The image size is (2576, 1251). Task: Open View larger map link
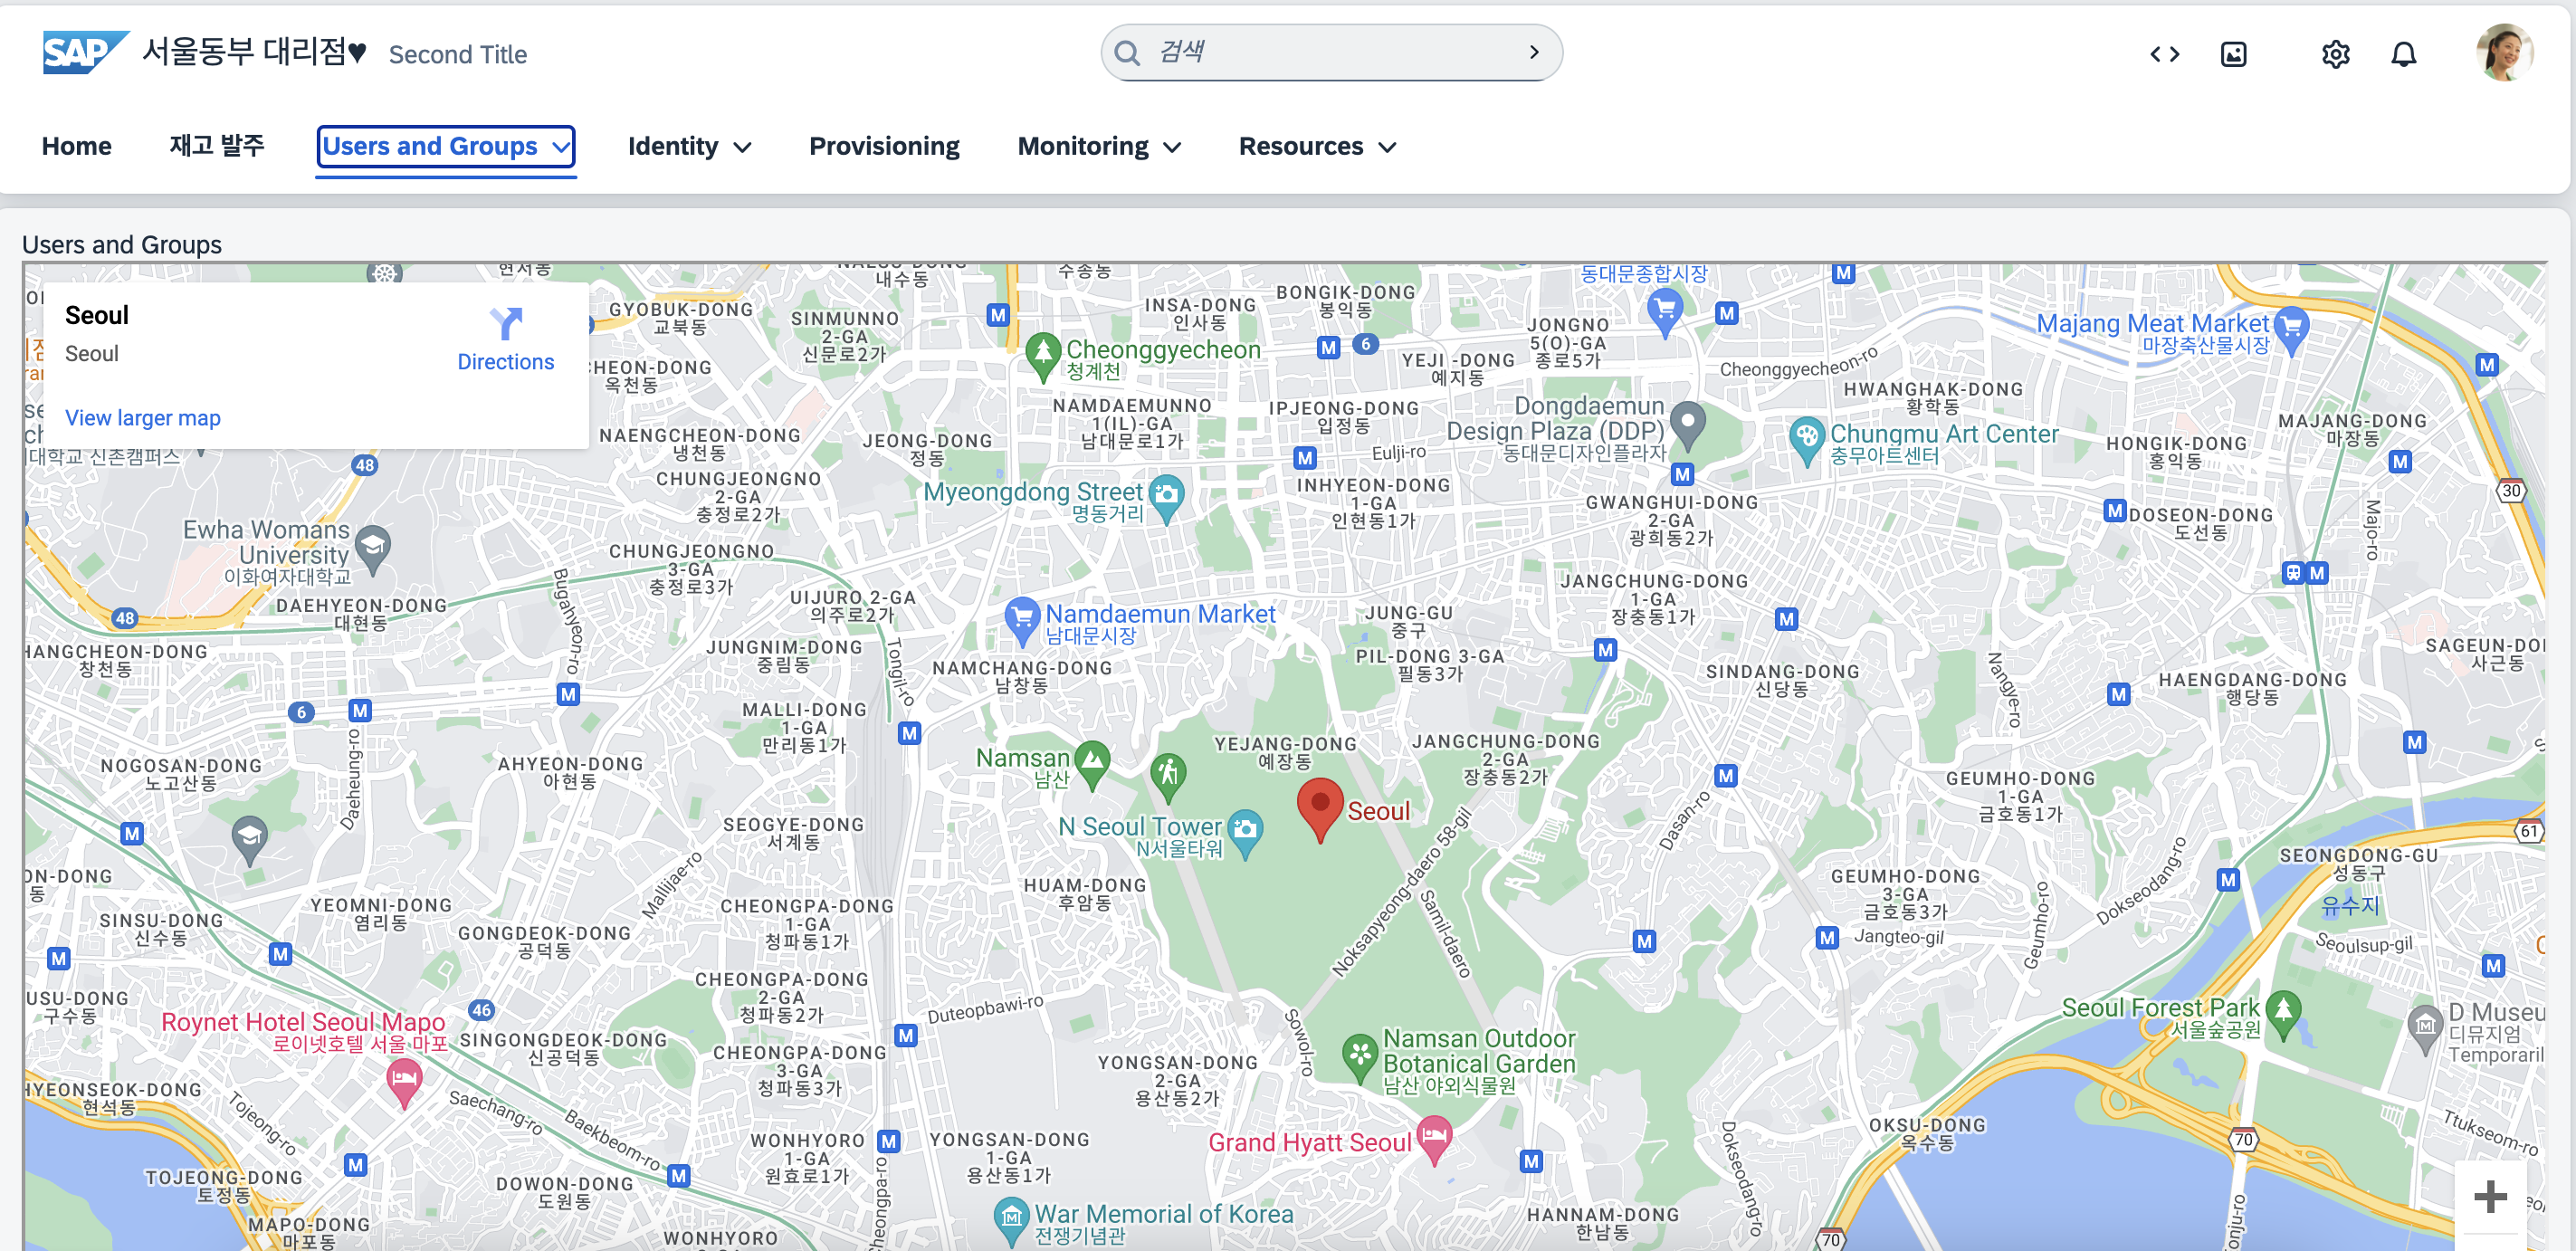click(x=143, y=418)
